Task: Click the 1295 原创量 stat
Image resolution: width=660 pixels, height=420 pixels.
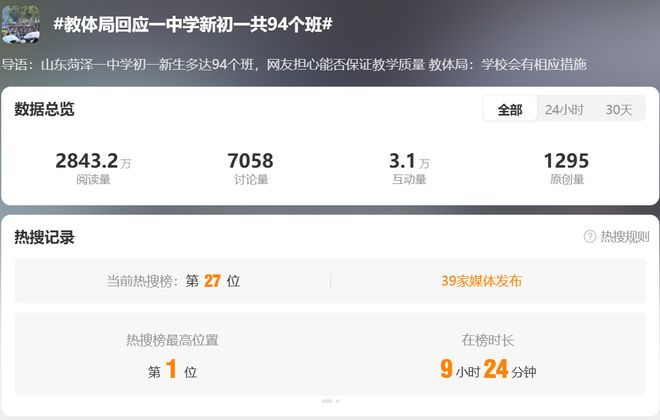Action: click(567, 167)
